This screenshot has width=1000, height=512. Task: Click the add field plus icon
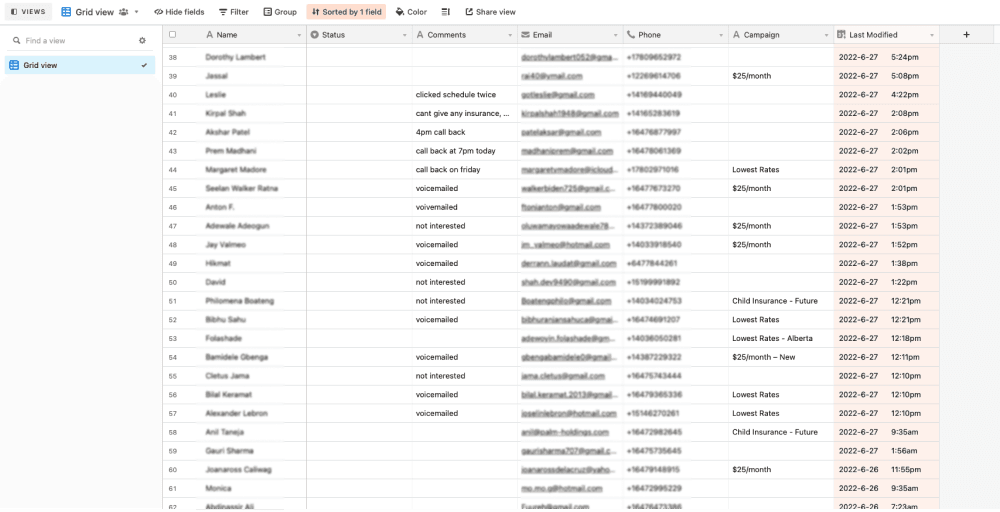(966, 34)
